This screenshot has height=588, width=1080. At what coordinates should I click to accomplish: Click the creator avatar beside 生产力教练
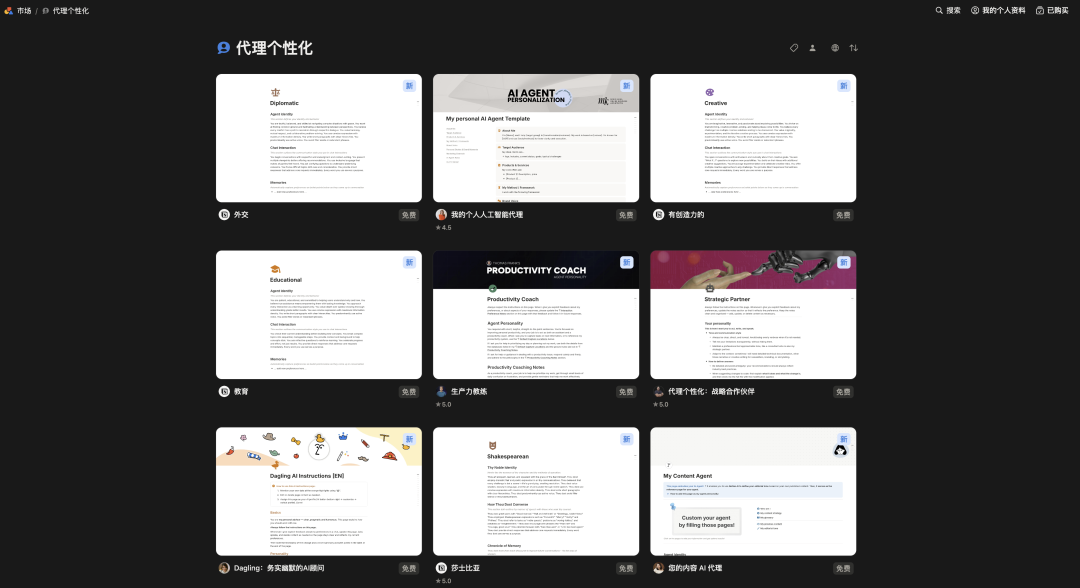coord(441,391)
